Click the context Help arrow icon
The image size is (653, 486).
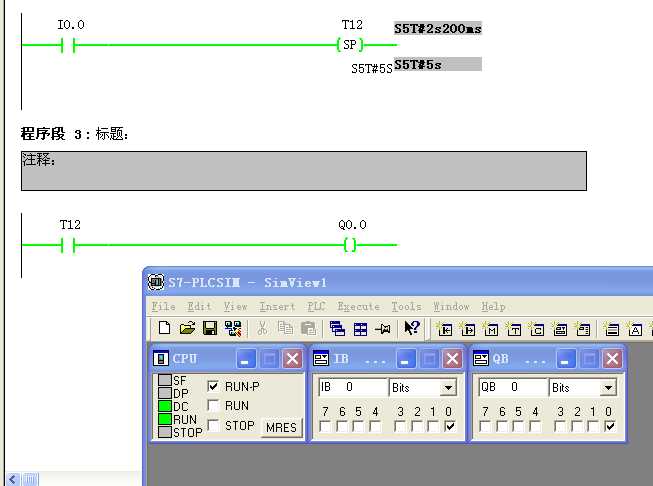pos(412,328)
